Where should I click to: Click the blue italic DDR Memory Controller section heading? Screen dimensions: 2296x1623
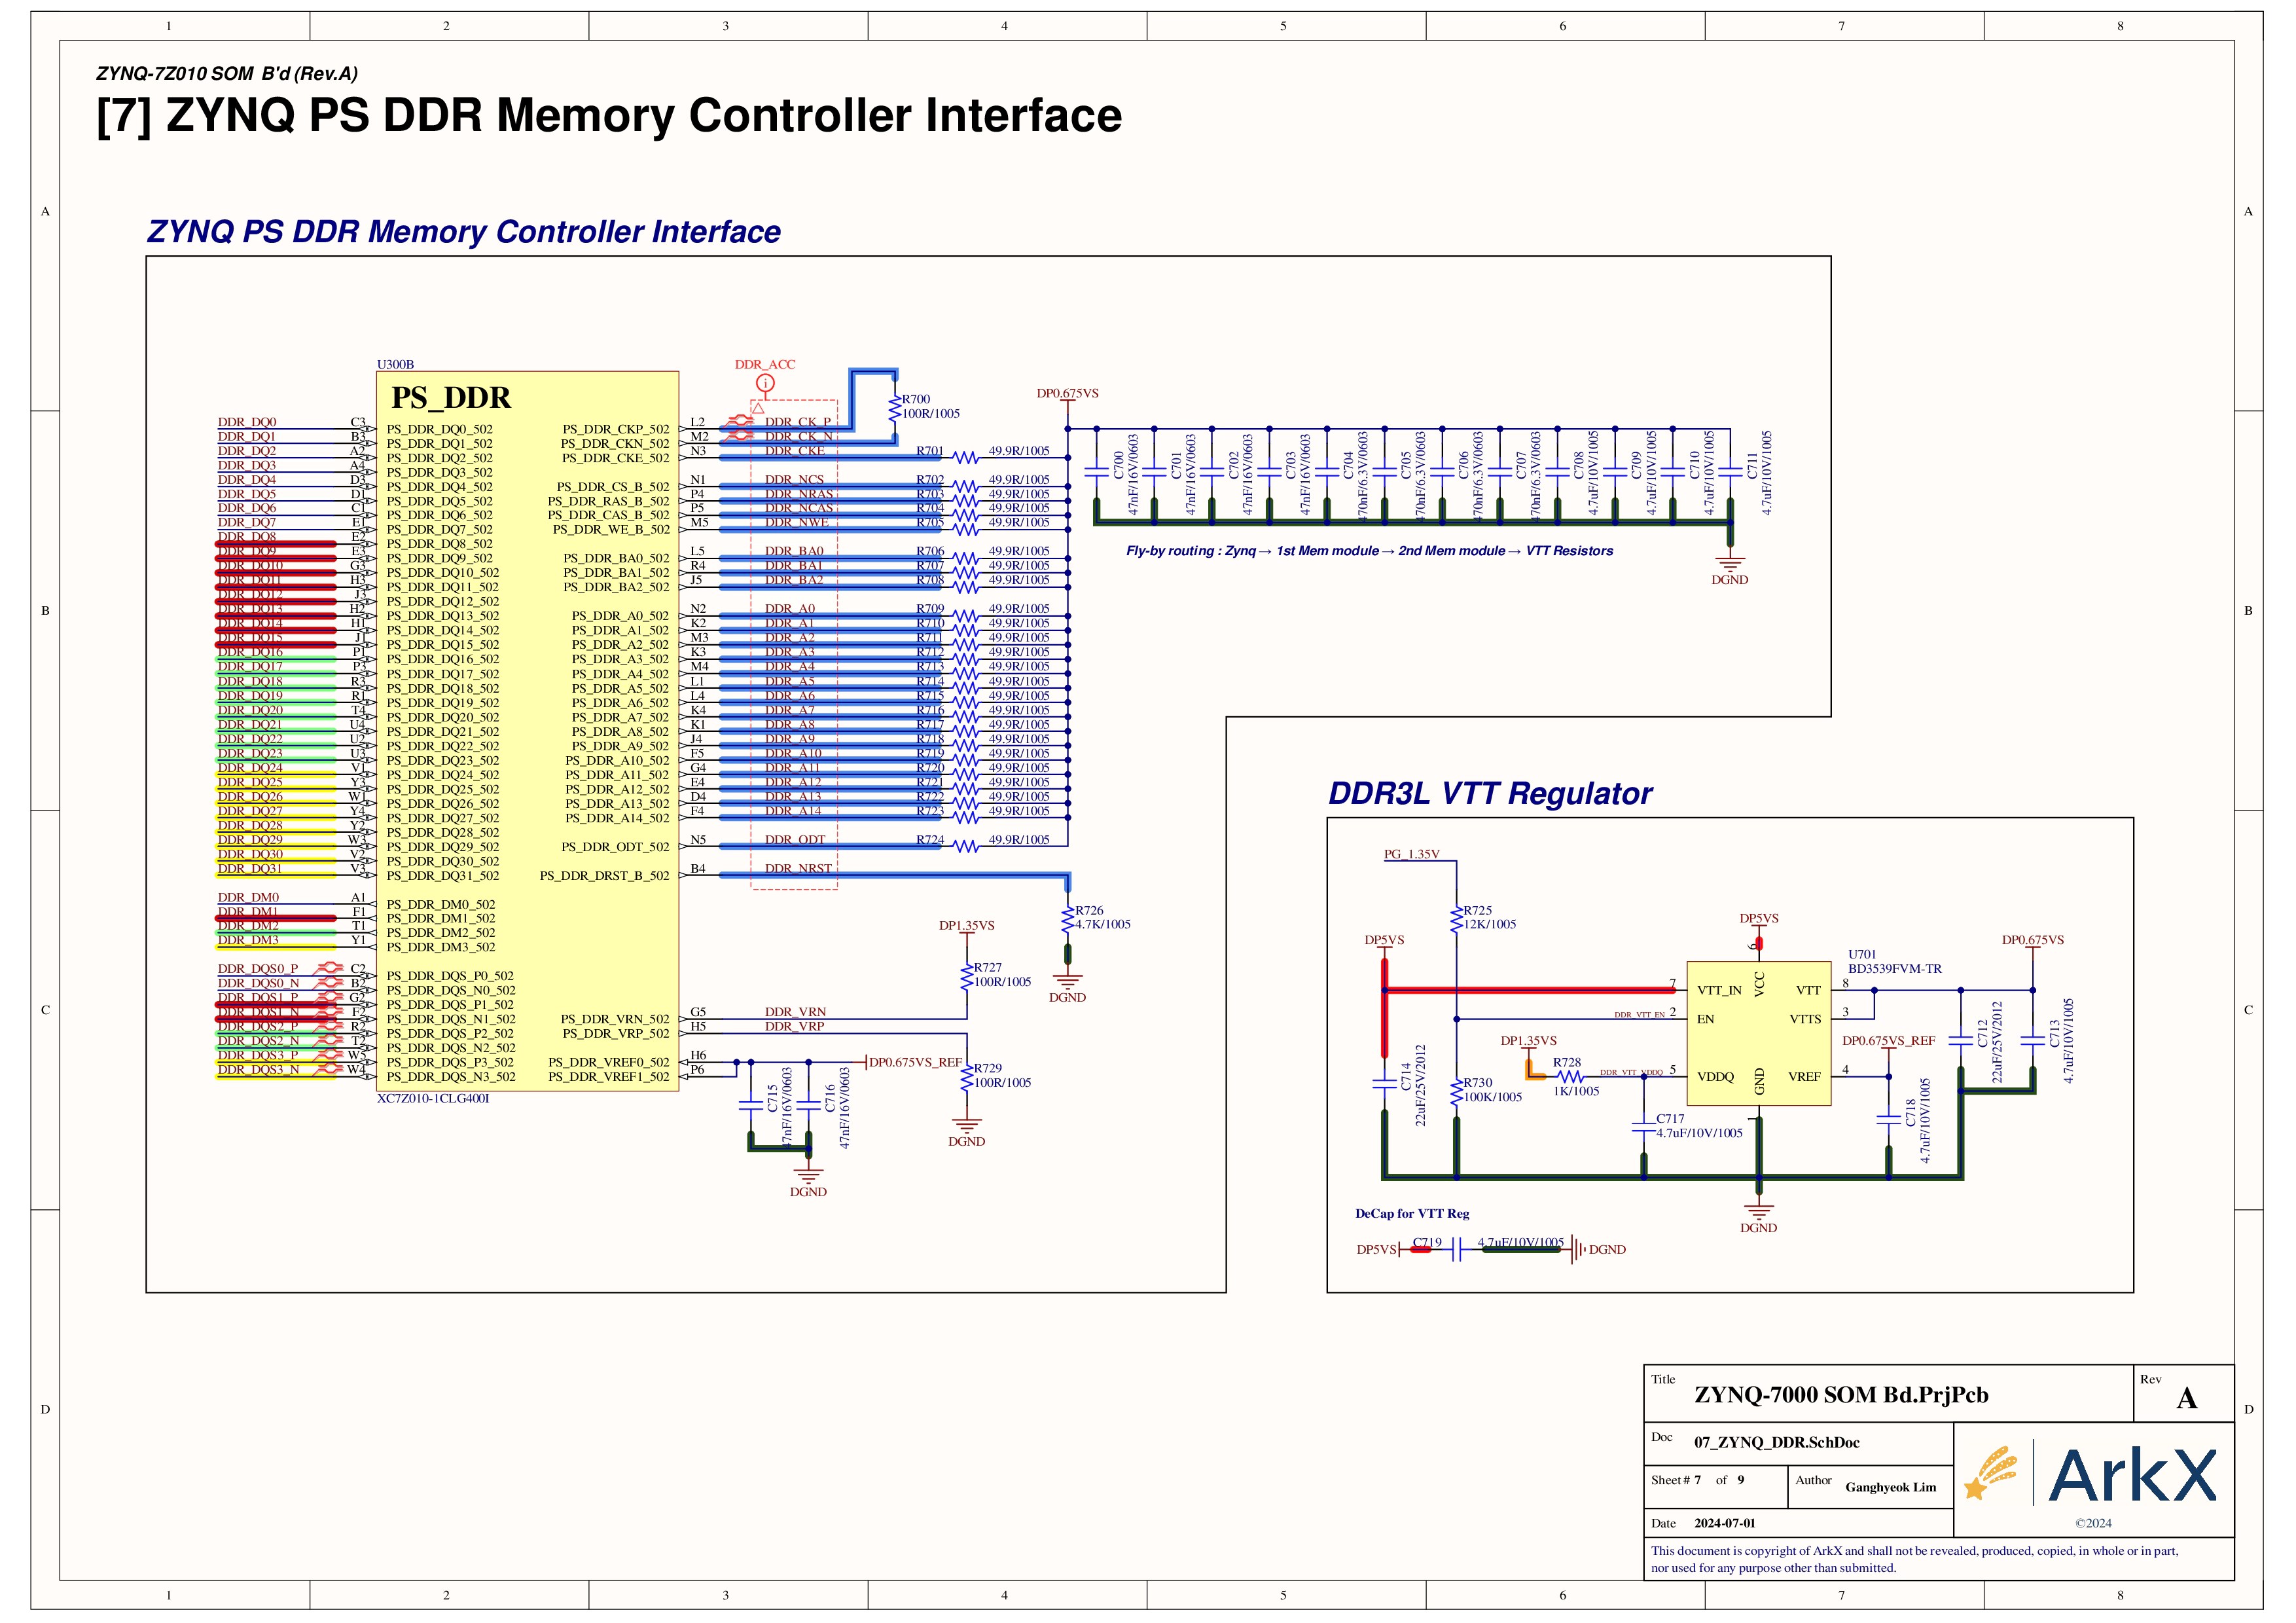click(x=464, y=231)
